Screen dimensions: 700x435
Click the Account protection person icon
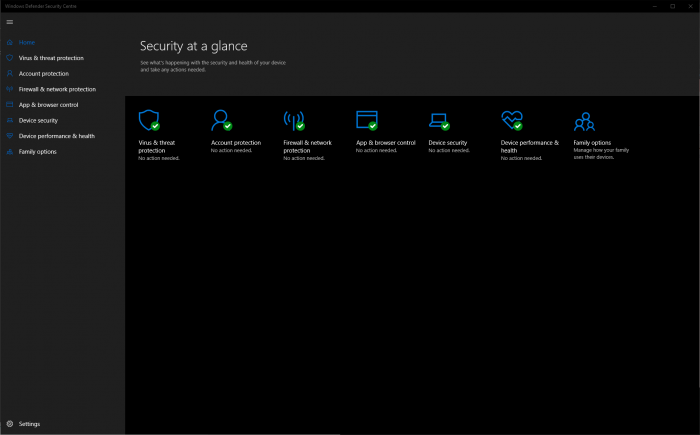221,120
